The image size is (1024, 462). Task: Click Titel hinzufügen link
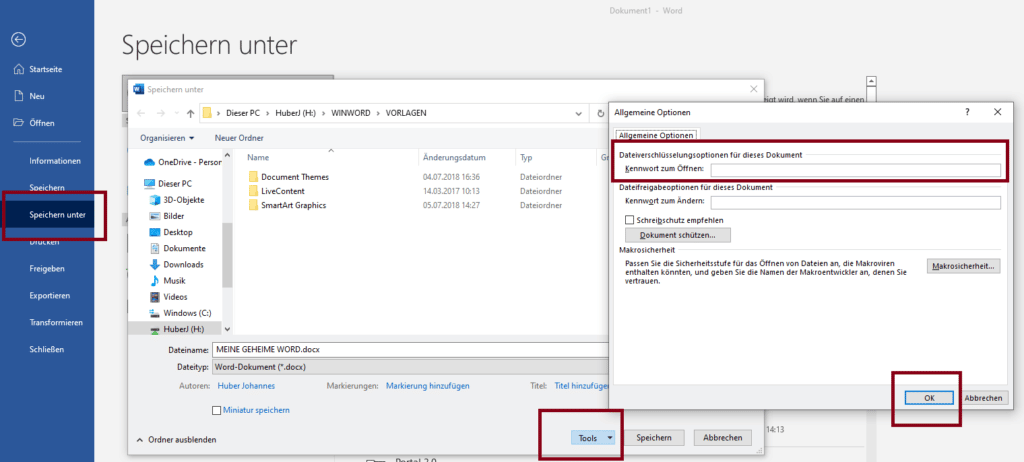(582, 386)
